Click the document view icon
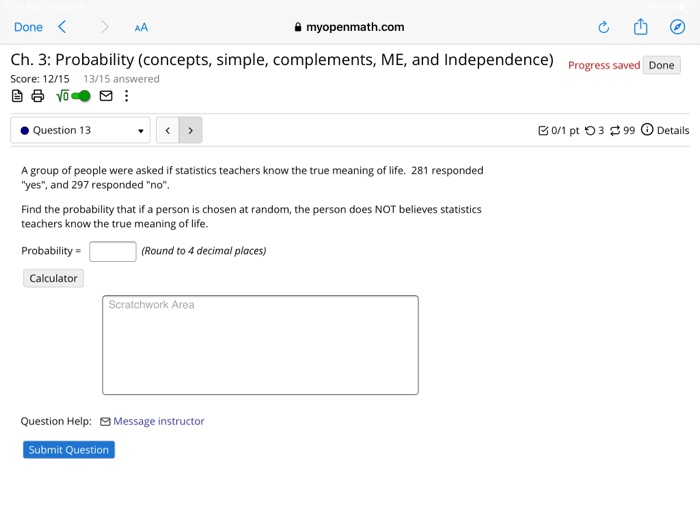The image size is (700, 525). pyautogui.click(x=17, y=96)
